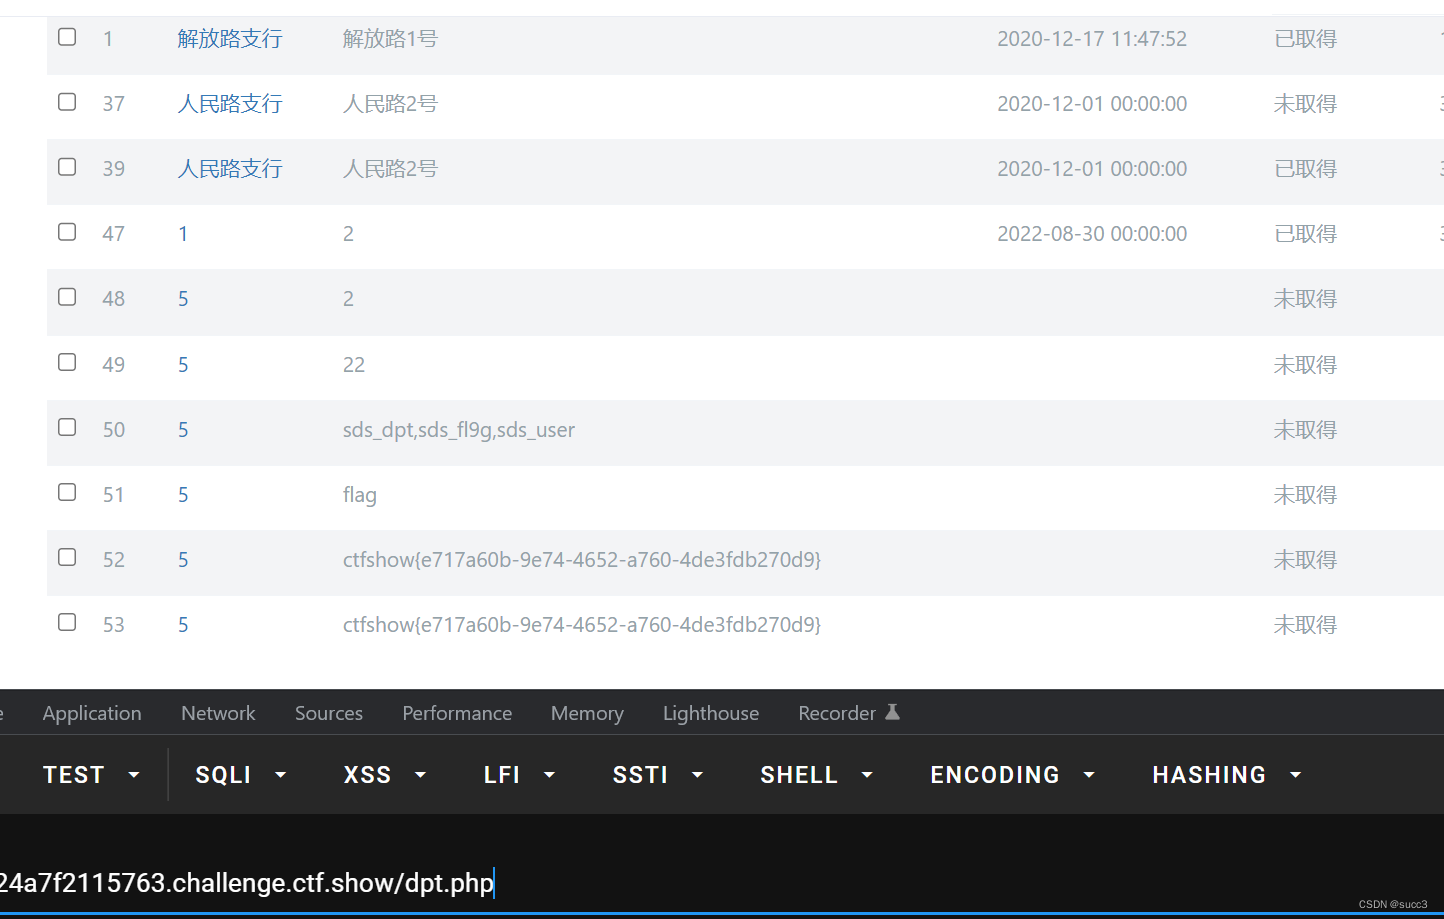Toggle the checkbox for row 49

click(67, 362)
